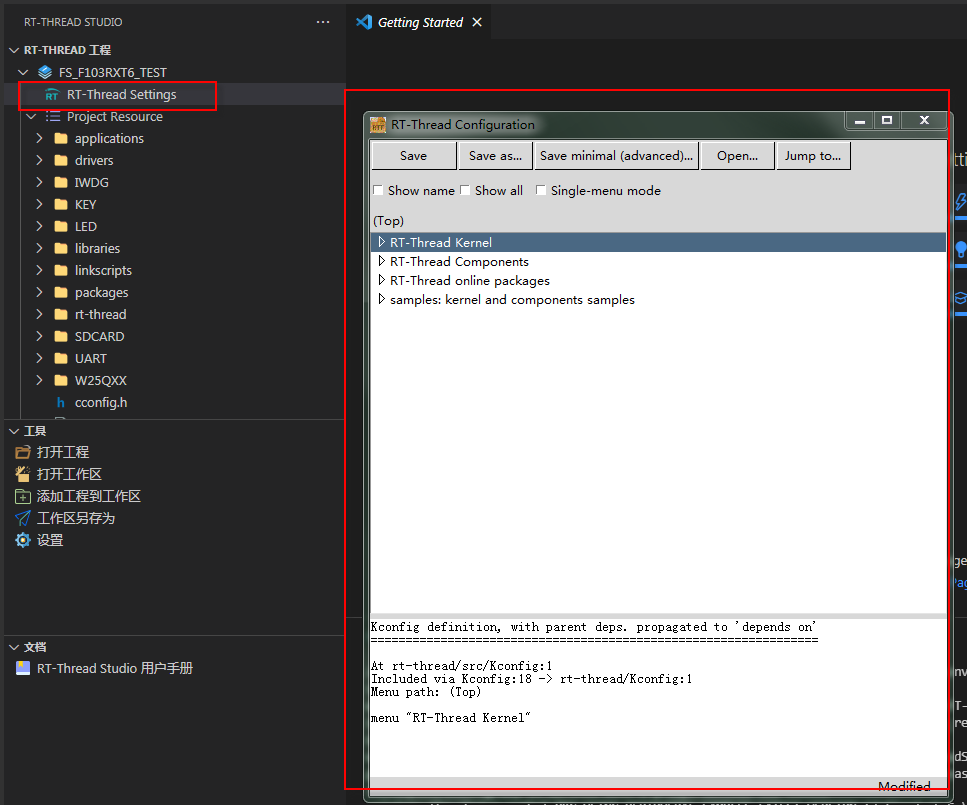Collapse the Project Resource node

pos(31,117)
